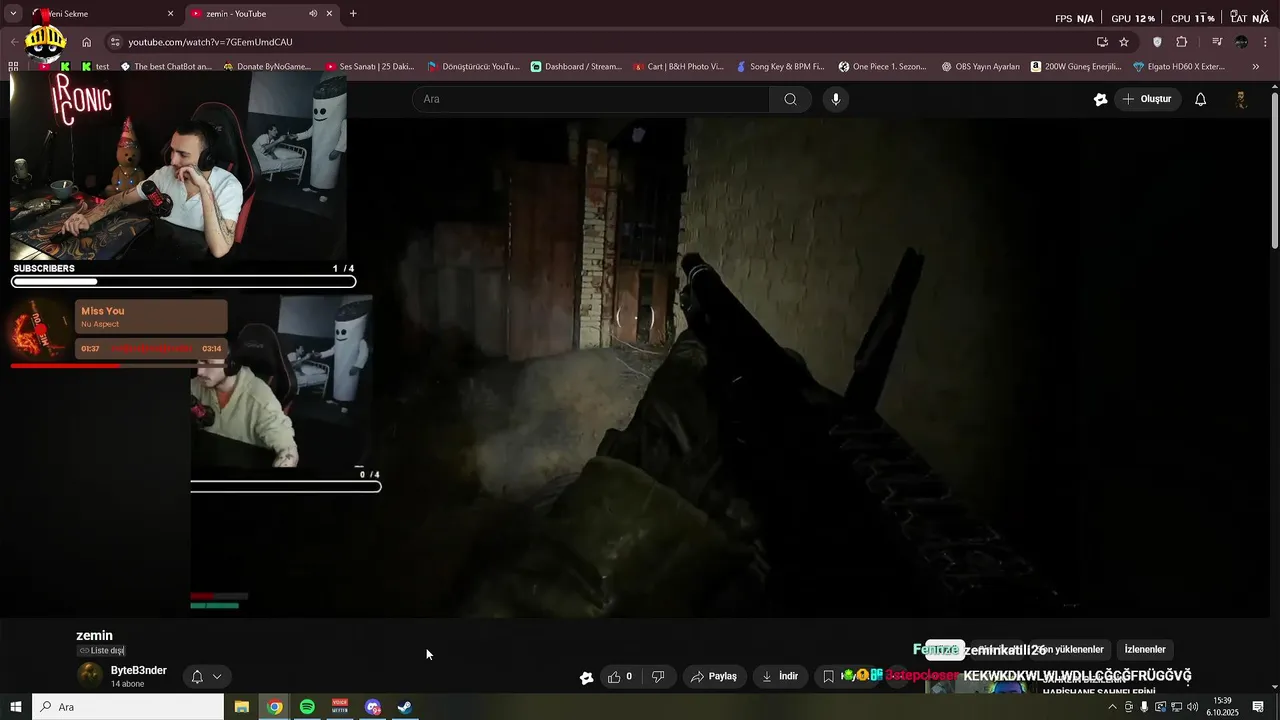Image resolution: width=1280 pixels, height=720 pixels.
Task: Open YouTube notifications bell
Action: pos(1201,99)
